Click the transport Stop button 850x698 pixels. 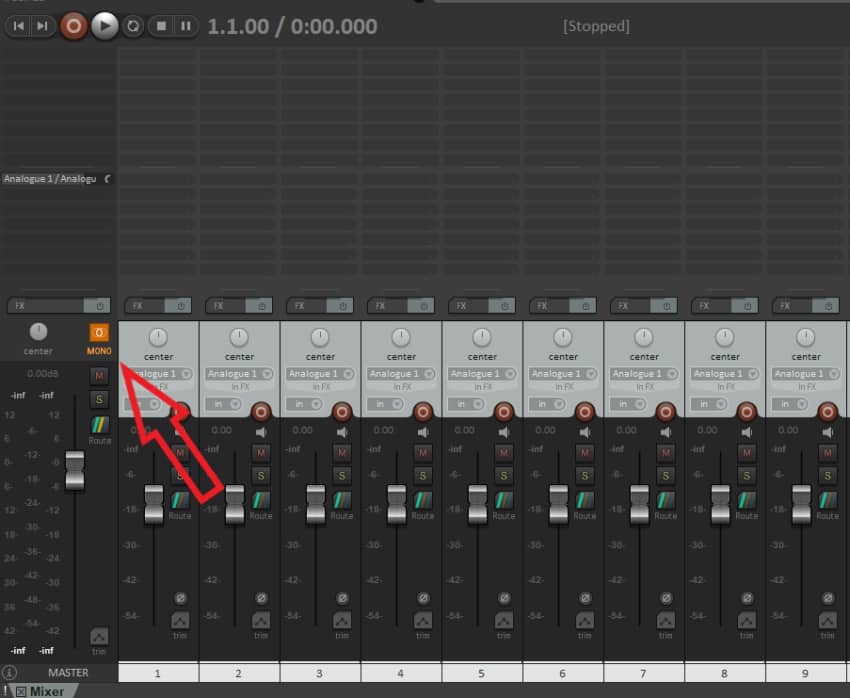pyautogui.click(x=161, y=26)
